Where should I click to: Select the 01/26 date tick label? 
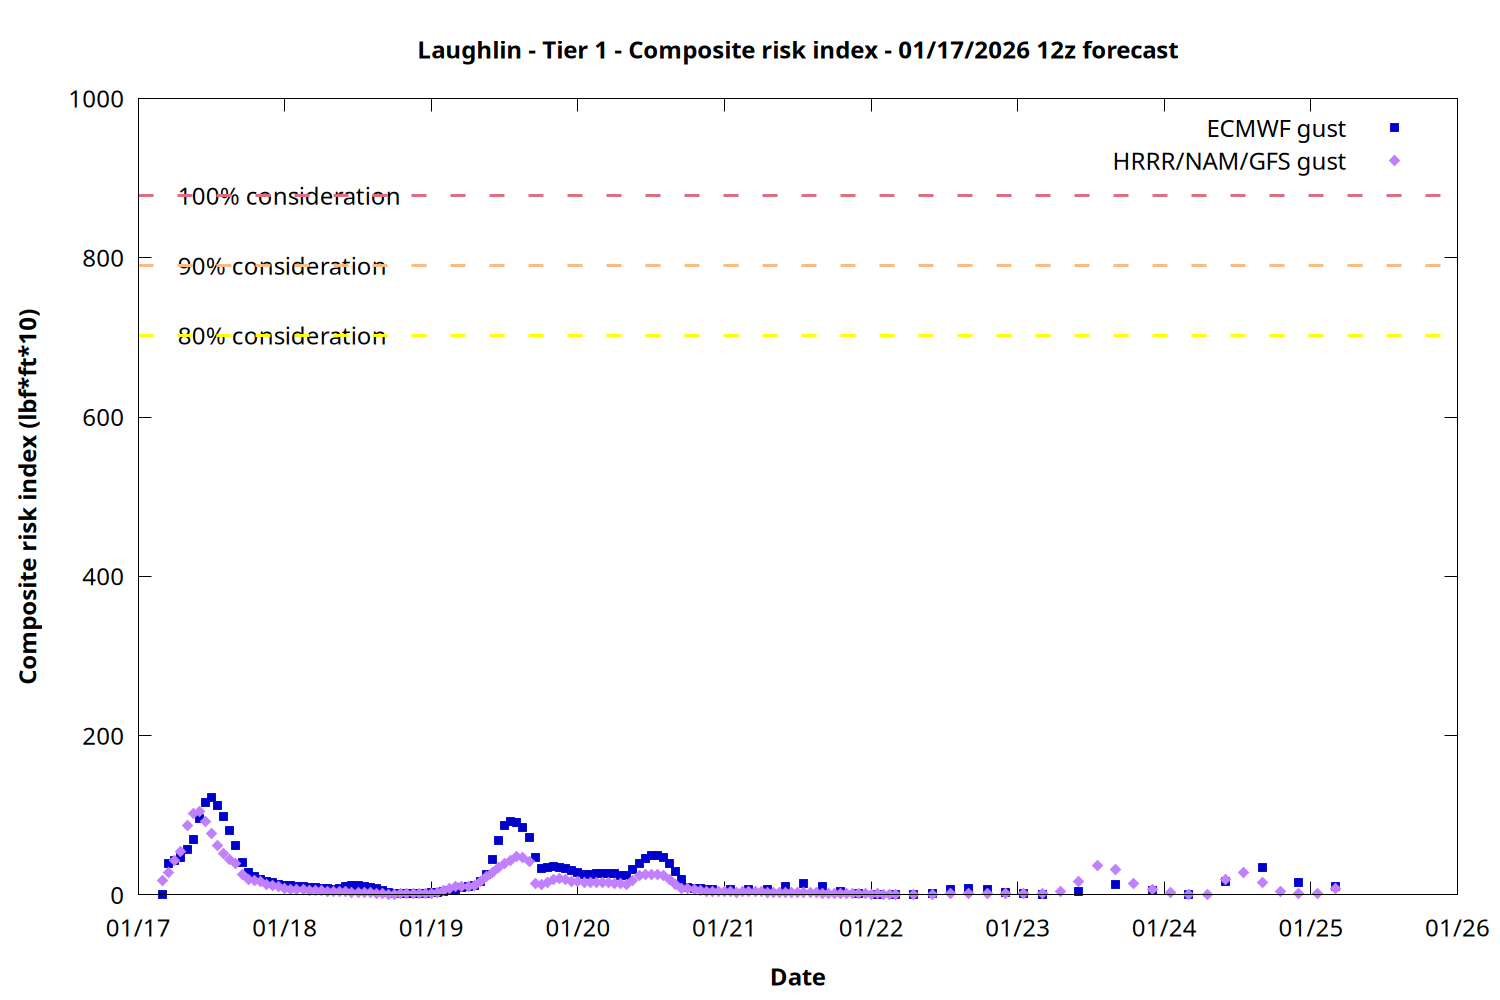pyautogui.click(x=1456, y=929)
